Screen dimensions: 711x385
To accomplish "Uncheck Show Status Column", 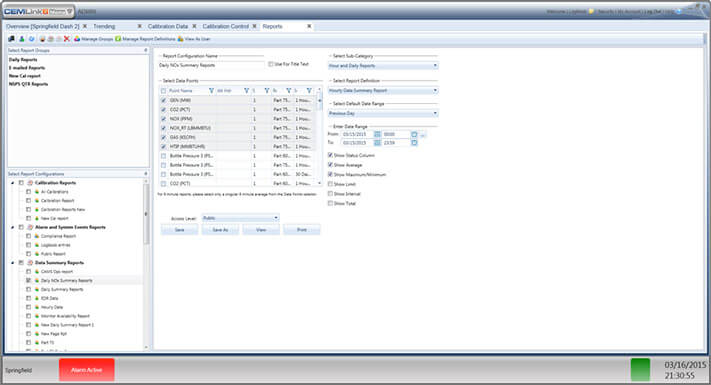I will [x=330, y=155].
